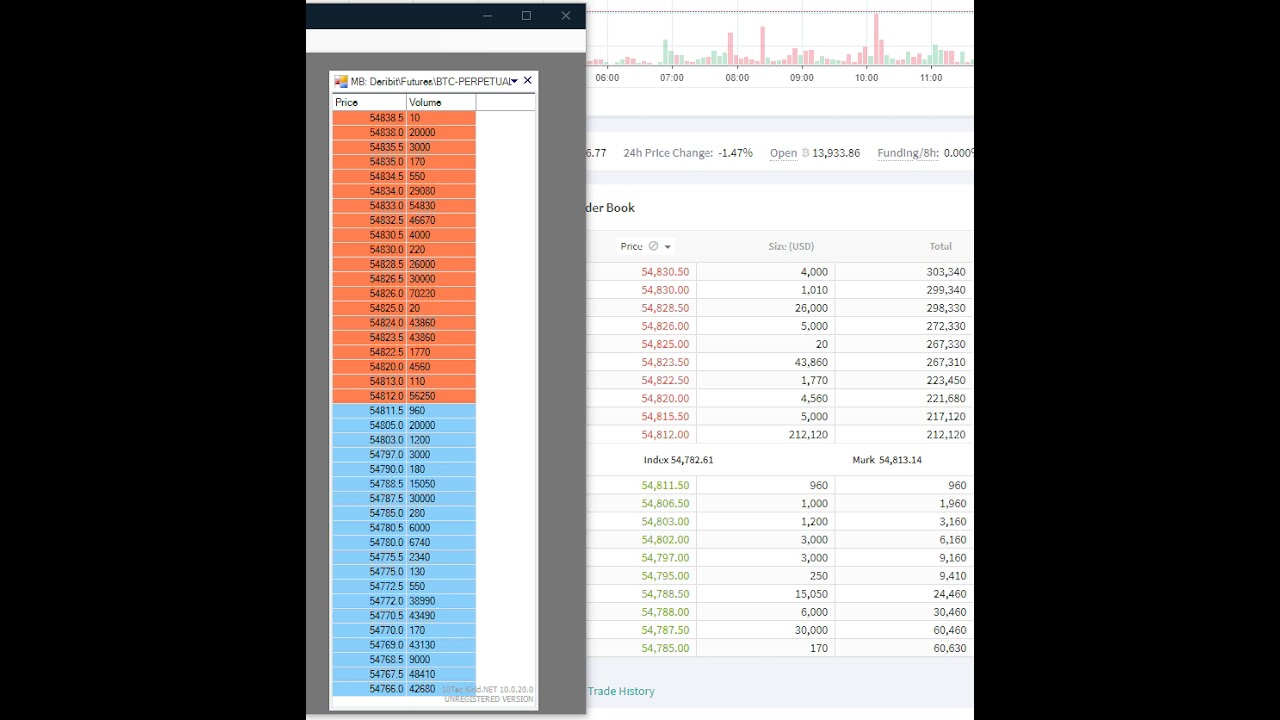Open the Trade History link
Image resolution: width=1280 pixels, height=720 pixels.
[621, 691]
